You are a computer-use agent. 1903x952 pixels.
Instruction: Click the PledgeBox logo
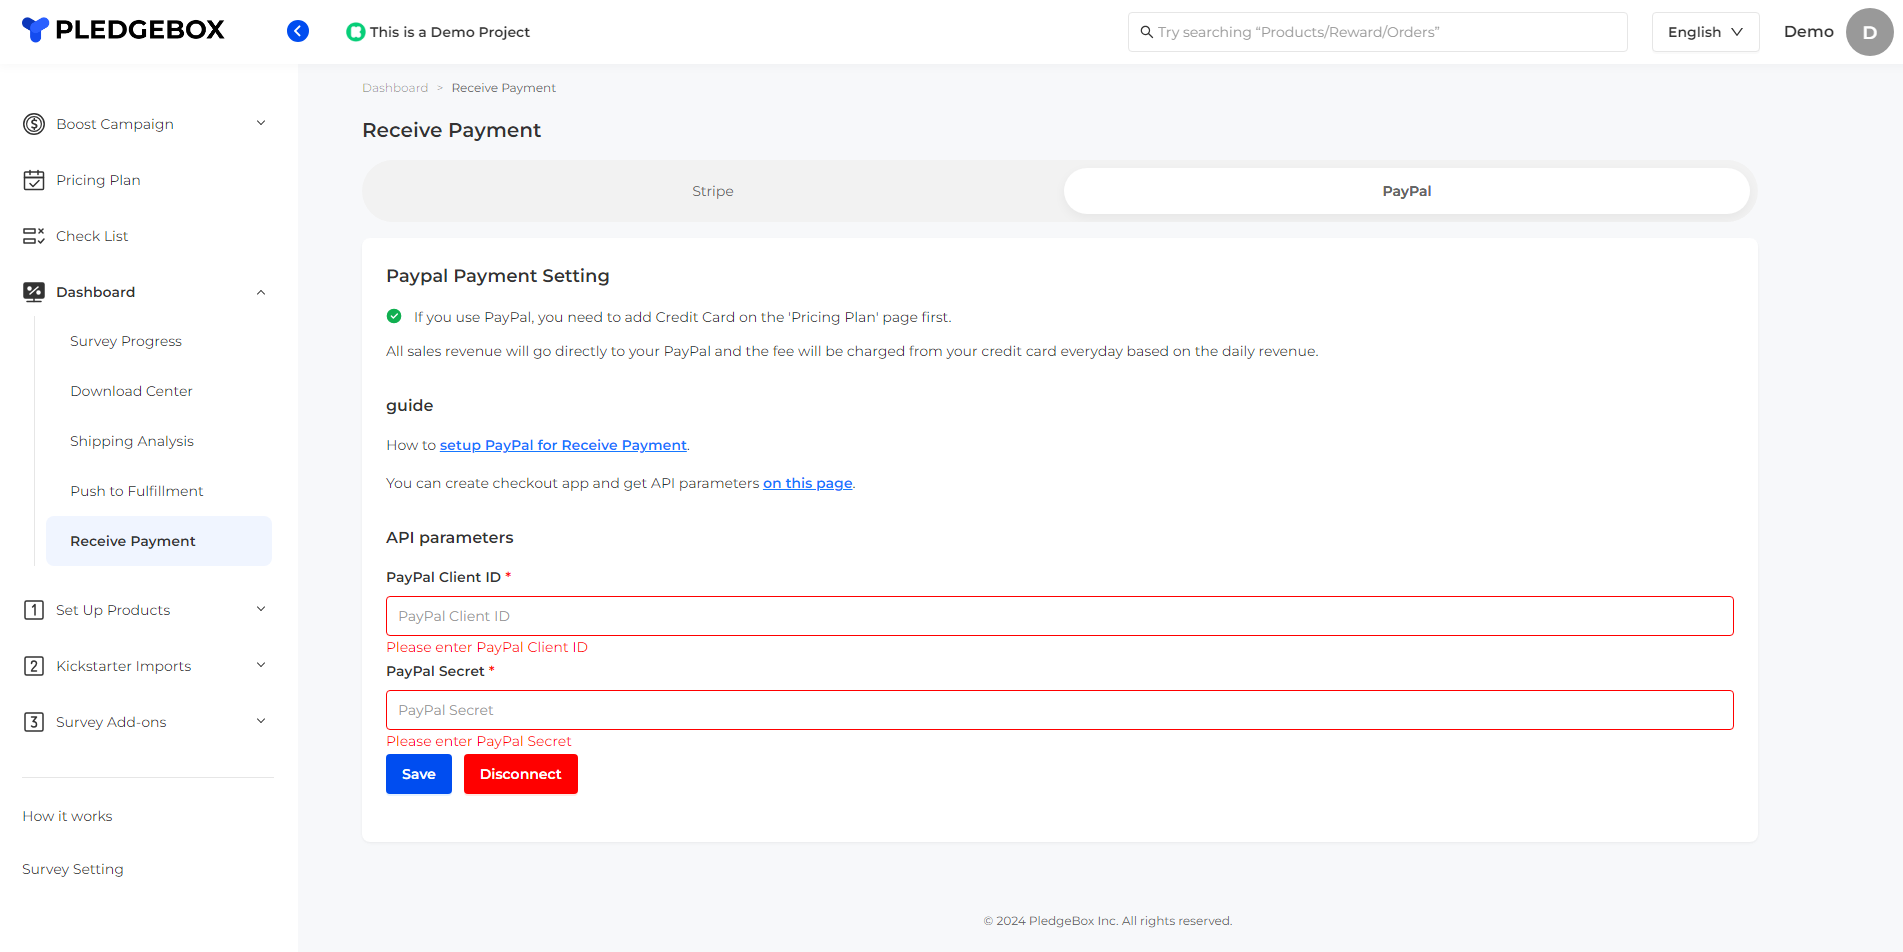point(123,30)
